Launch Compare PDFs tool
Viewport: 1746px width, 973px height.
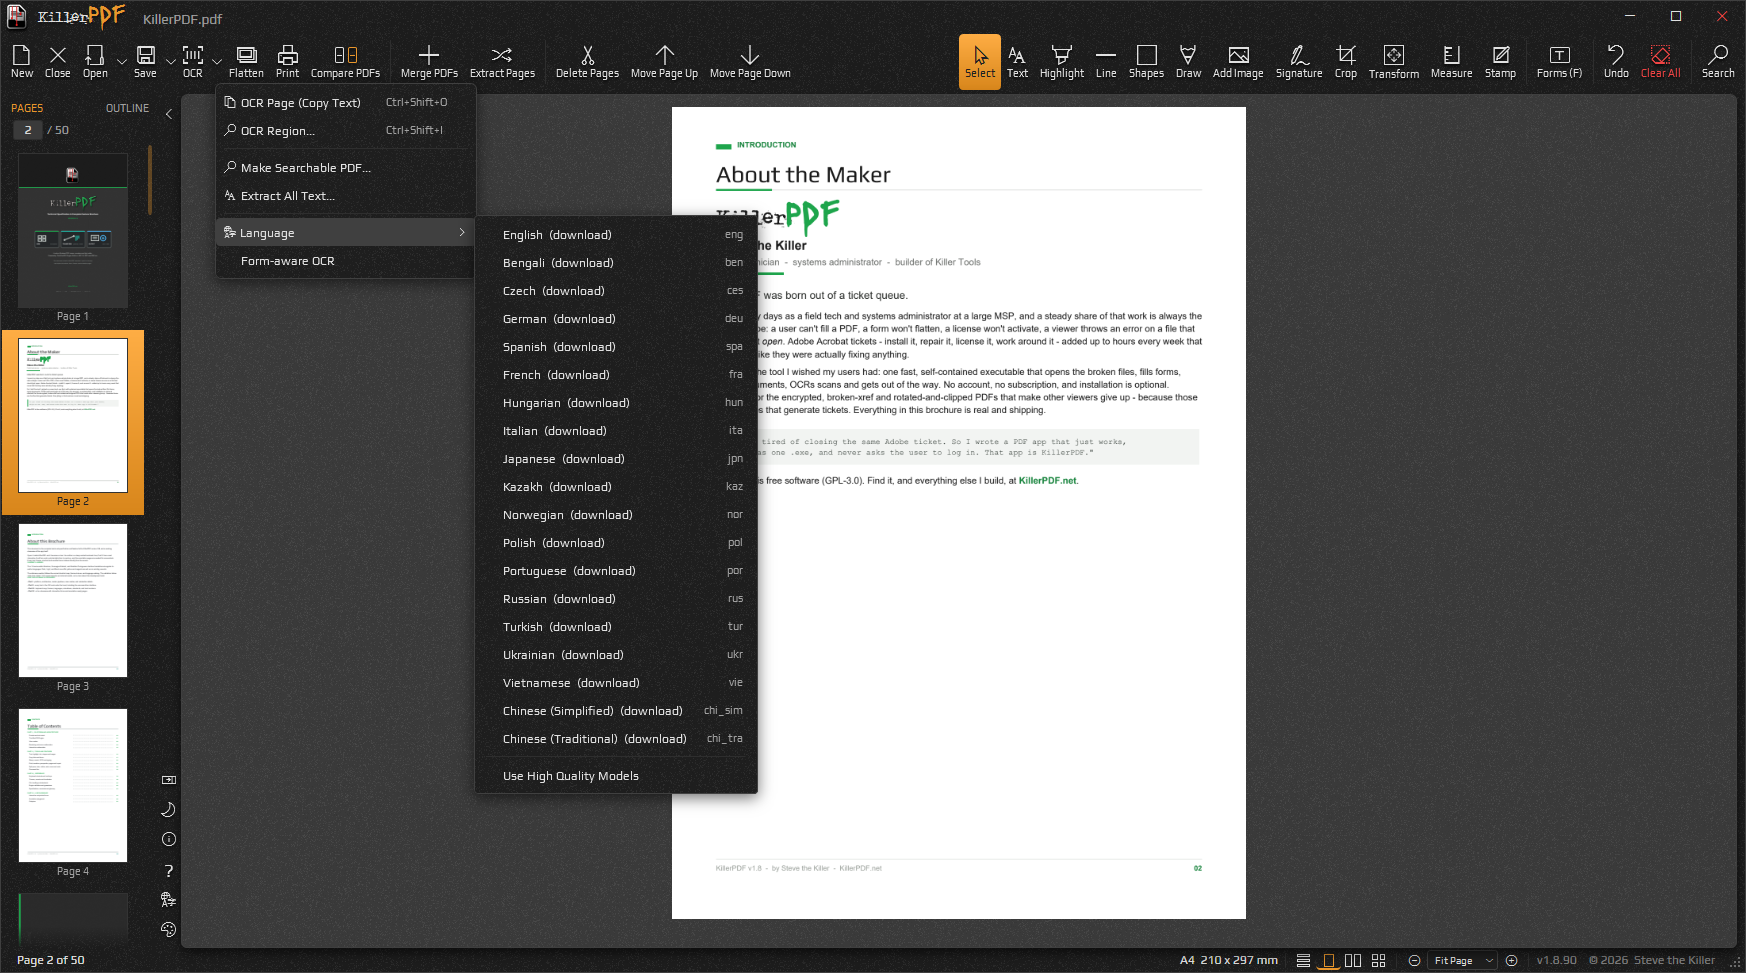(x=345, y=61)
